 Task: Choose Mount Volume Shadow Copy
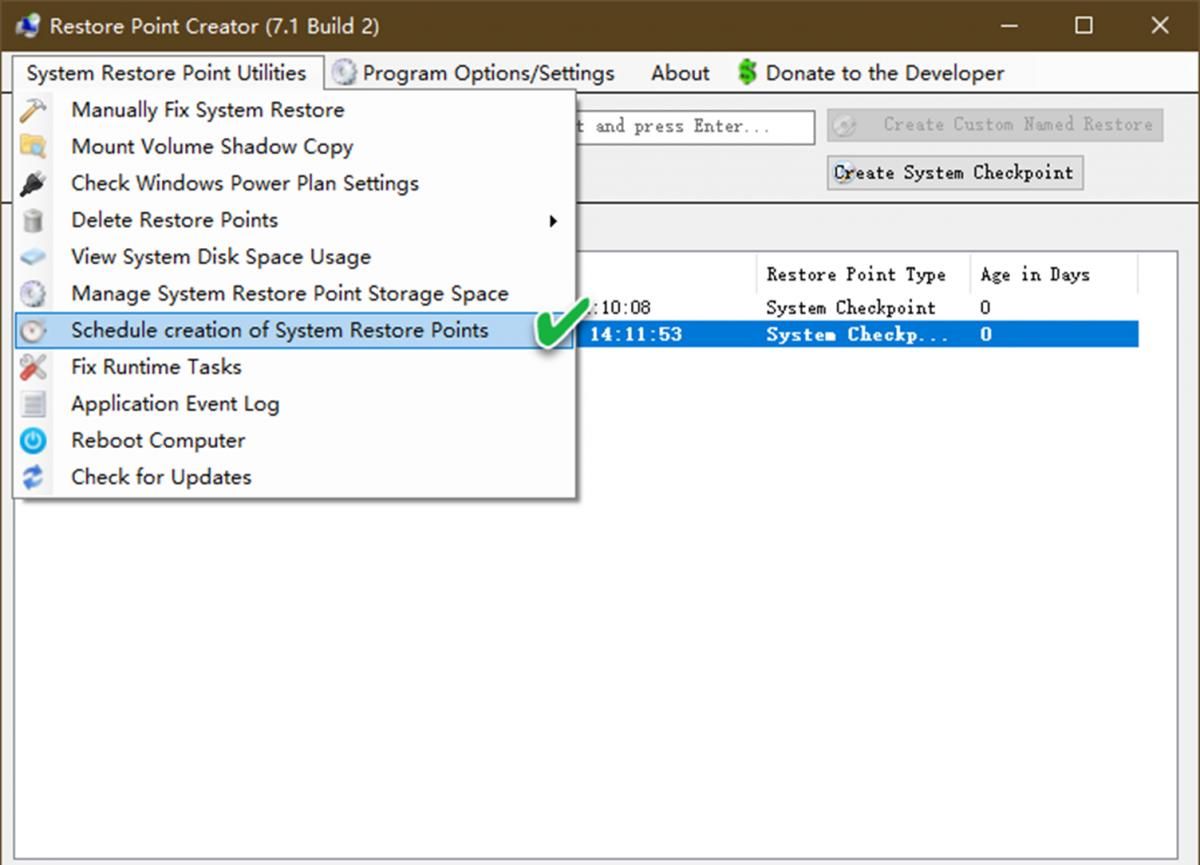pyautogui.click(x=295, y=147)
